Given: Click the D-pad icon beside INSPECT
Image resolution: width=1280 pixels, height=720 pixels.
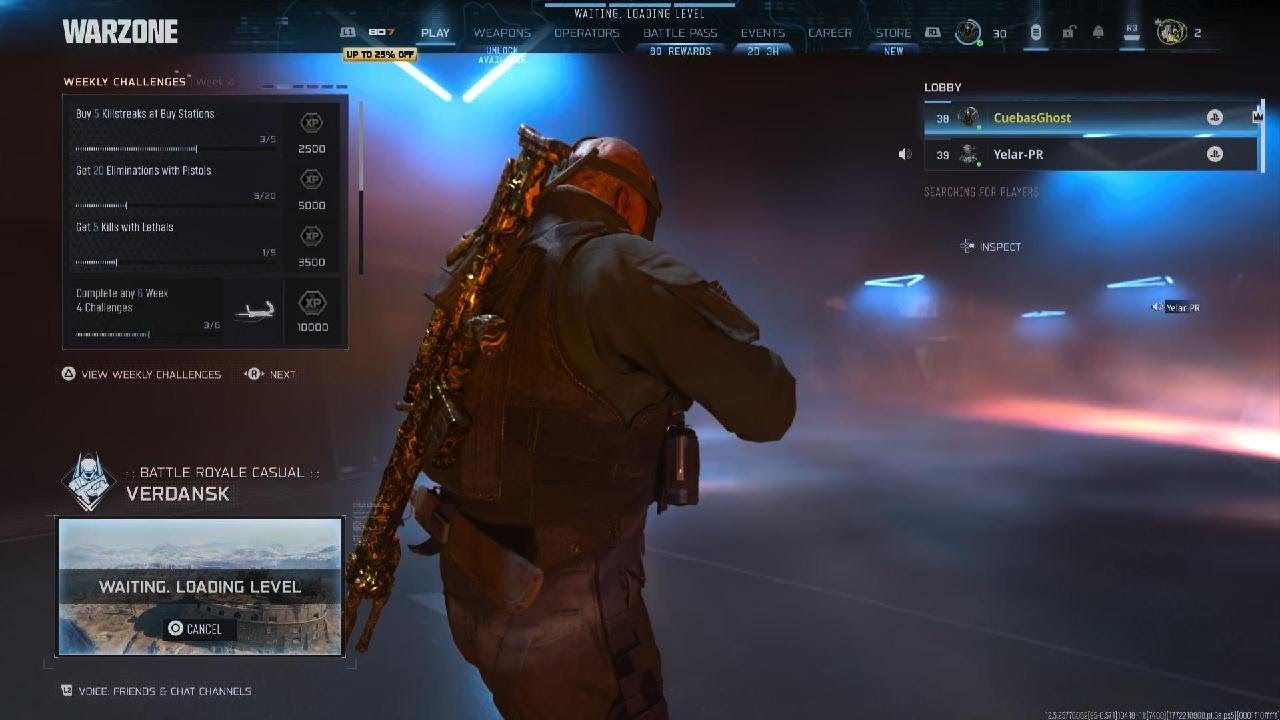Looking at the screenshot, I should pyautogui.click(x=967, y=246).
